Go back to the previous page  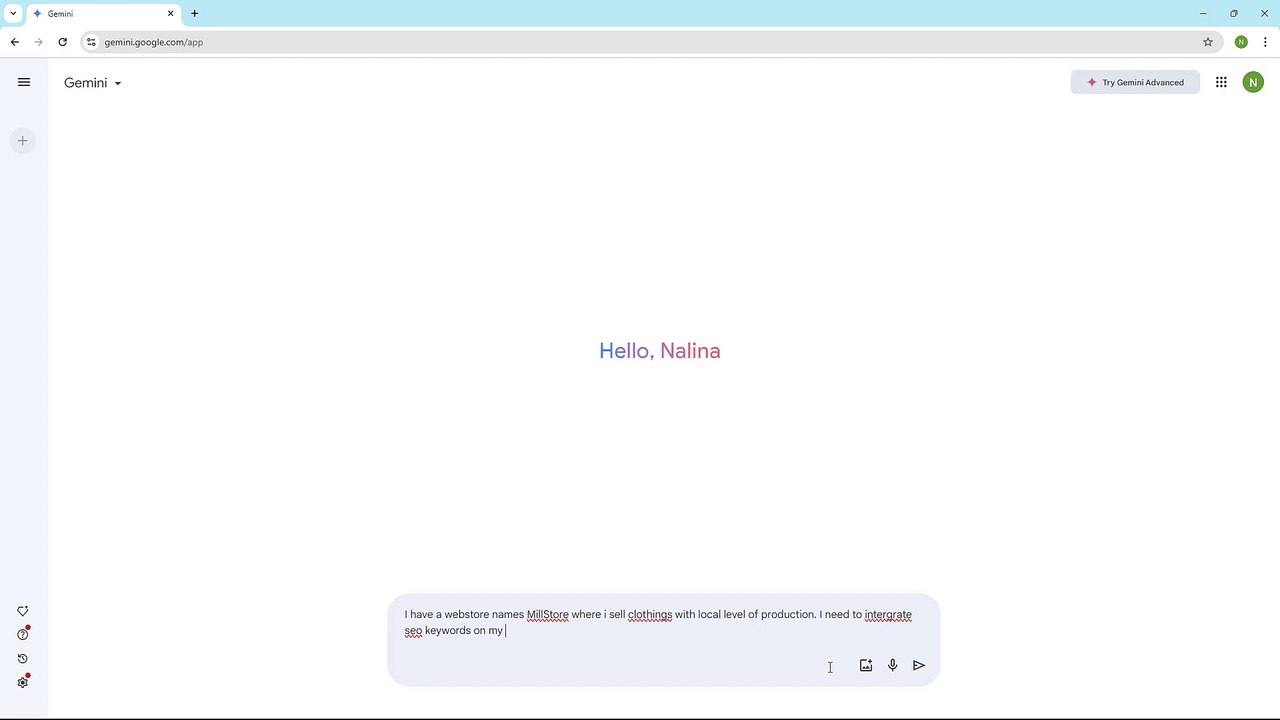pyautogui.click(x=15, y=42)
